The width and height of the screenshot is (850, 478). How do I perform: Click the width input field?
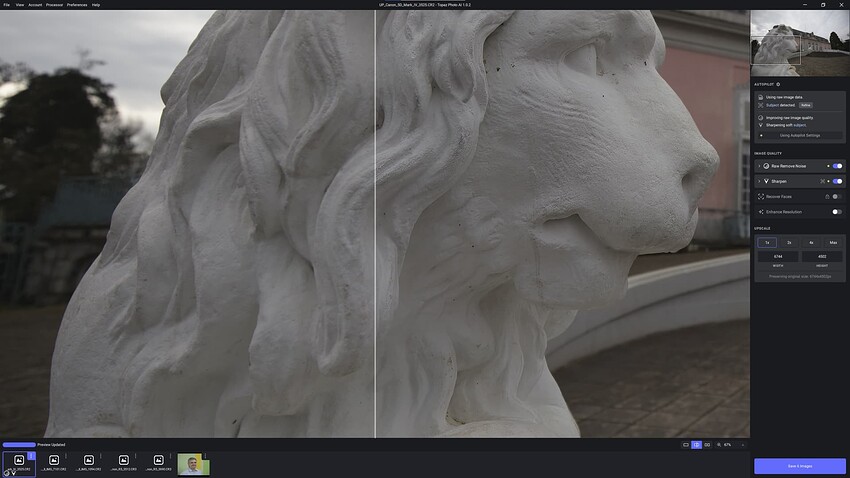click(778, 256)
